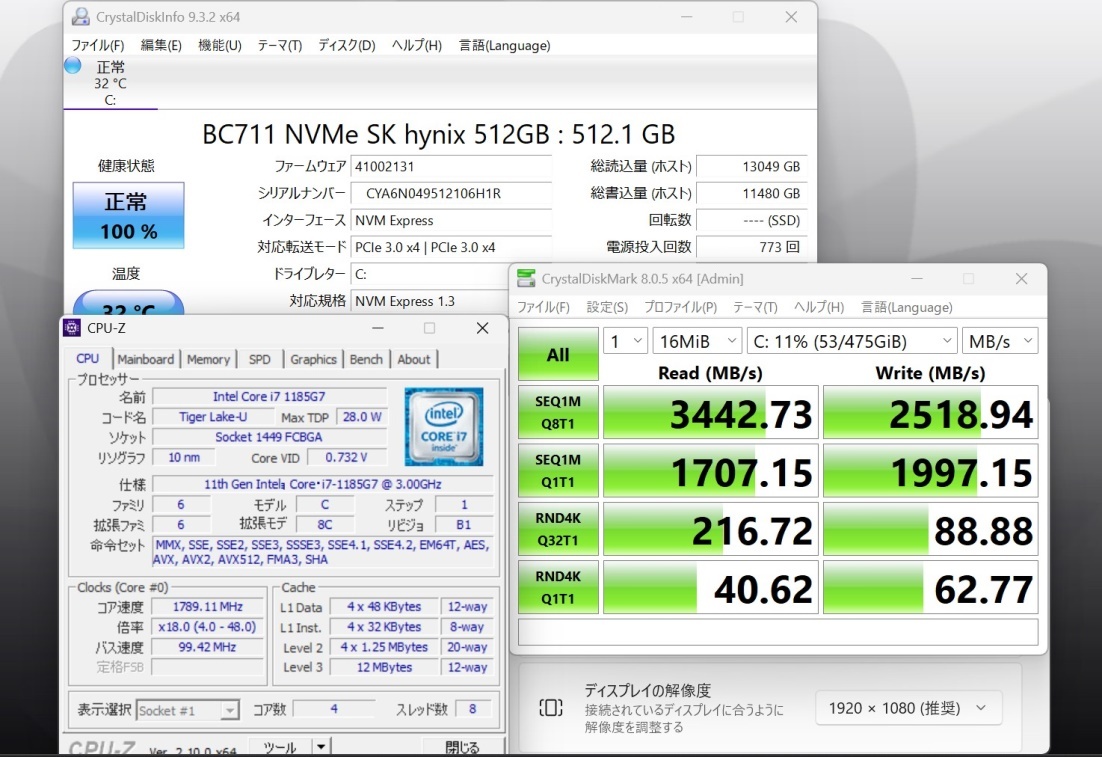Click the CrystalDiskMark app icon in title bar

click(x=526, y=278)
